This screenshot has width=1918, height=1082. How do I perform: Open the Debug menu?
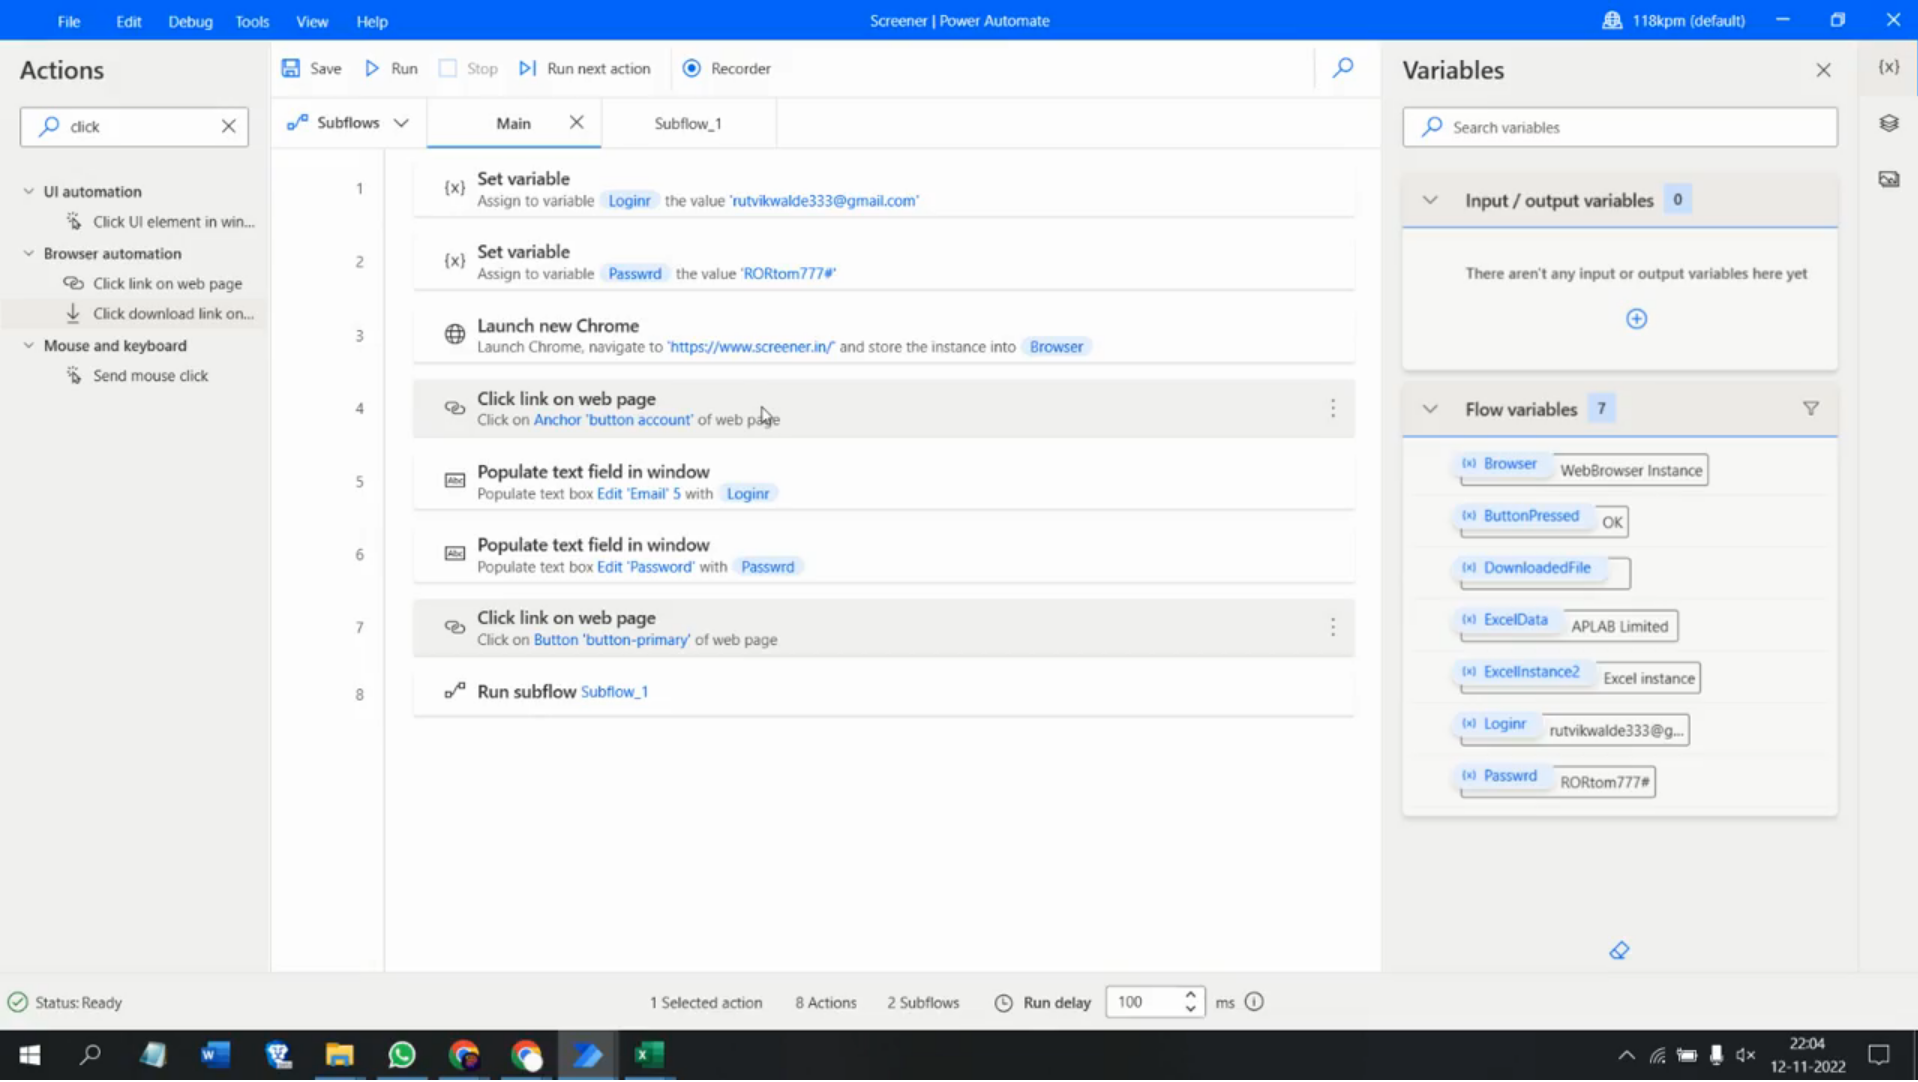coord(190,20)
